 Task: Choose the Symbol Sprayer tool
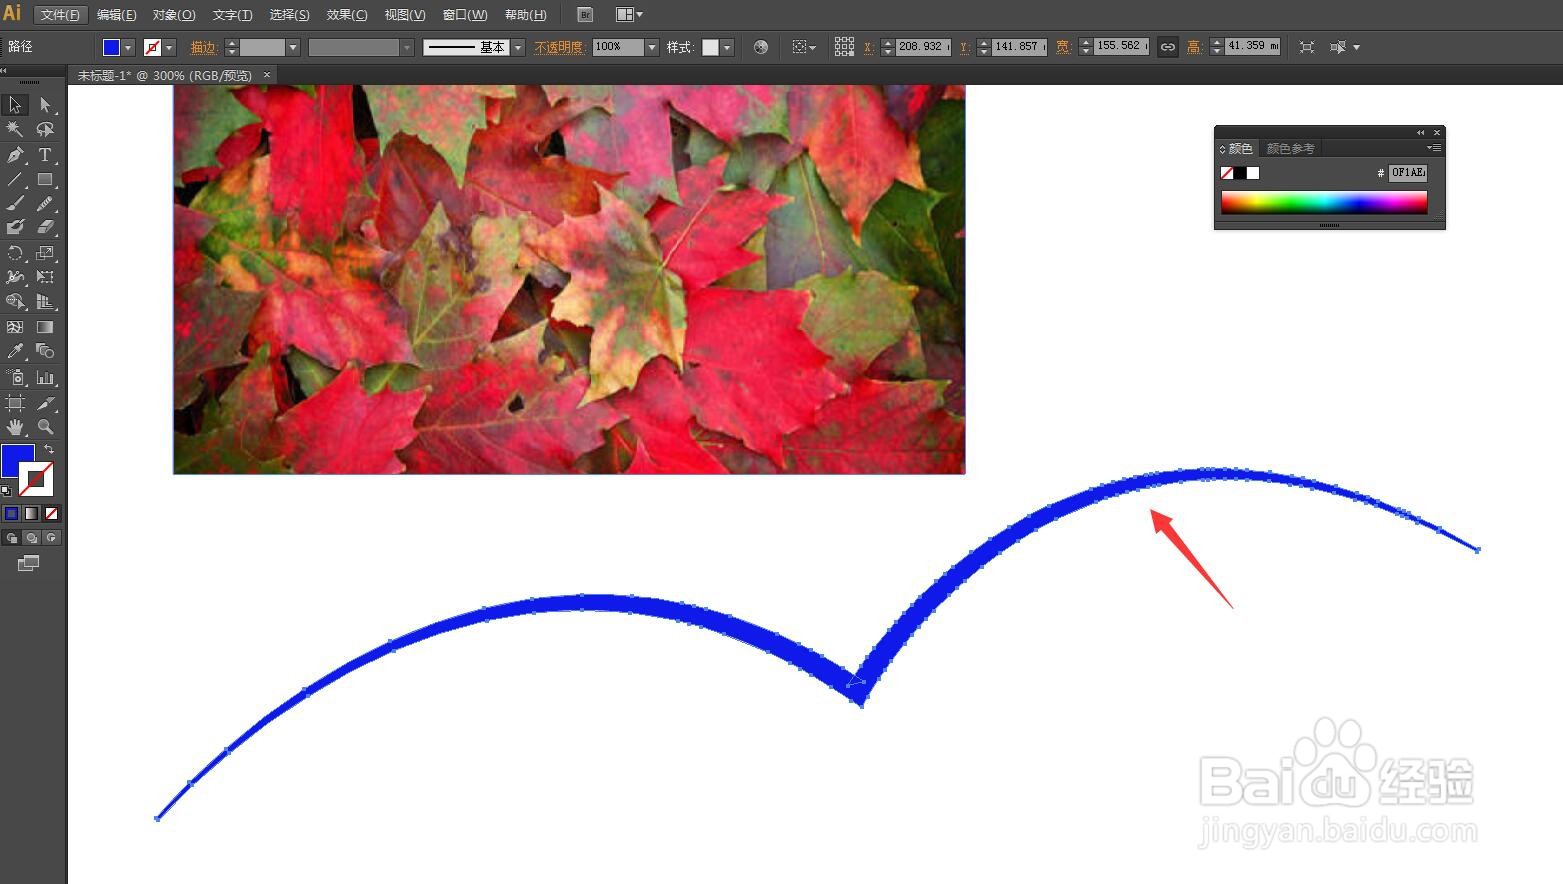click(15, 377)
